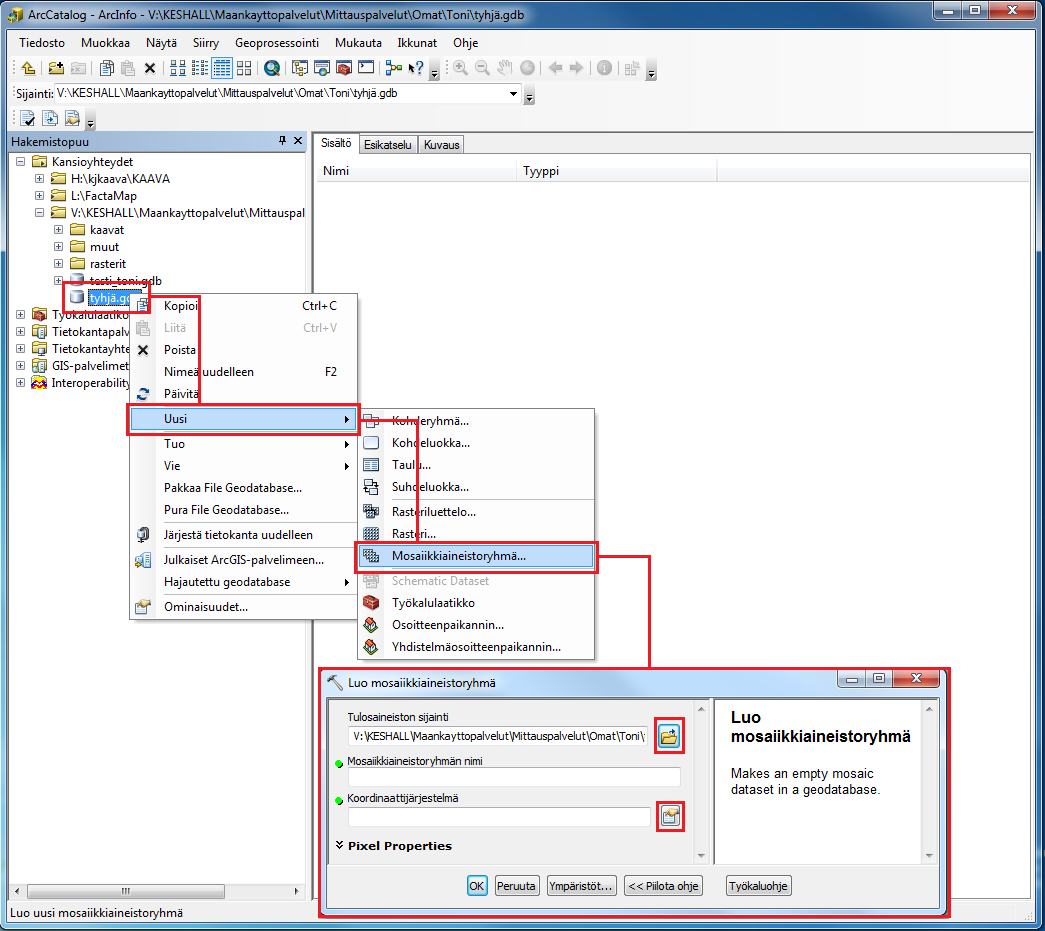
Task: Open the Search window icon
Action: click(x=322, y=67)
